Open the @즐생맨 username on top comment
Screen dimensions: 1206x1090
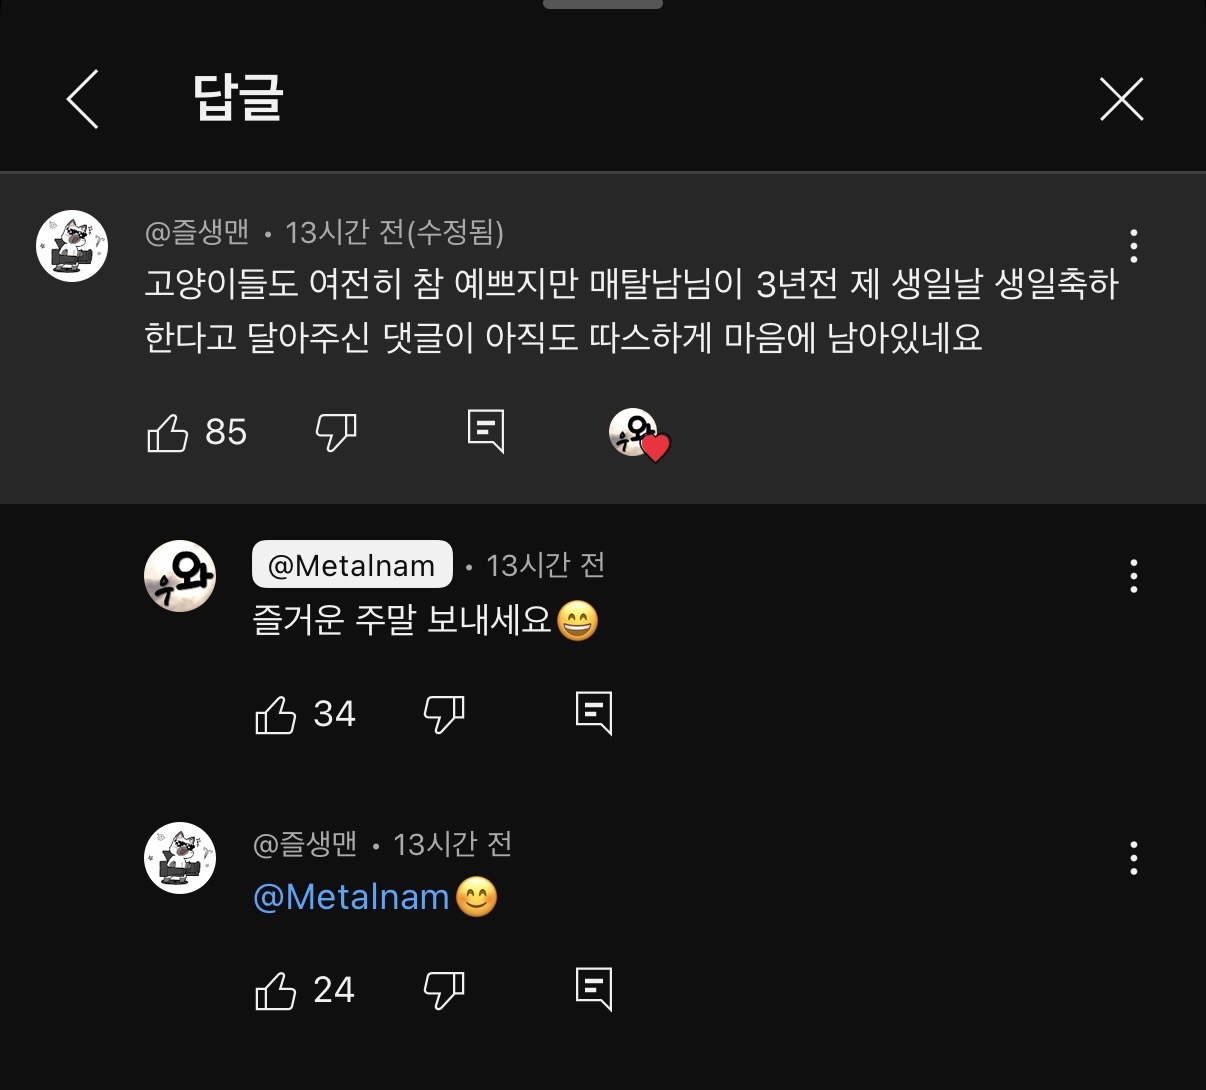197,232
